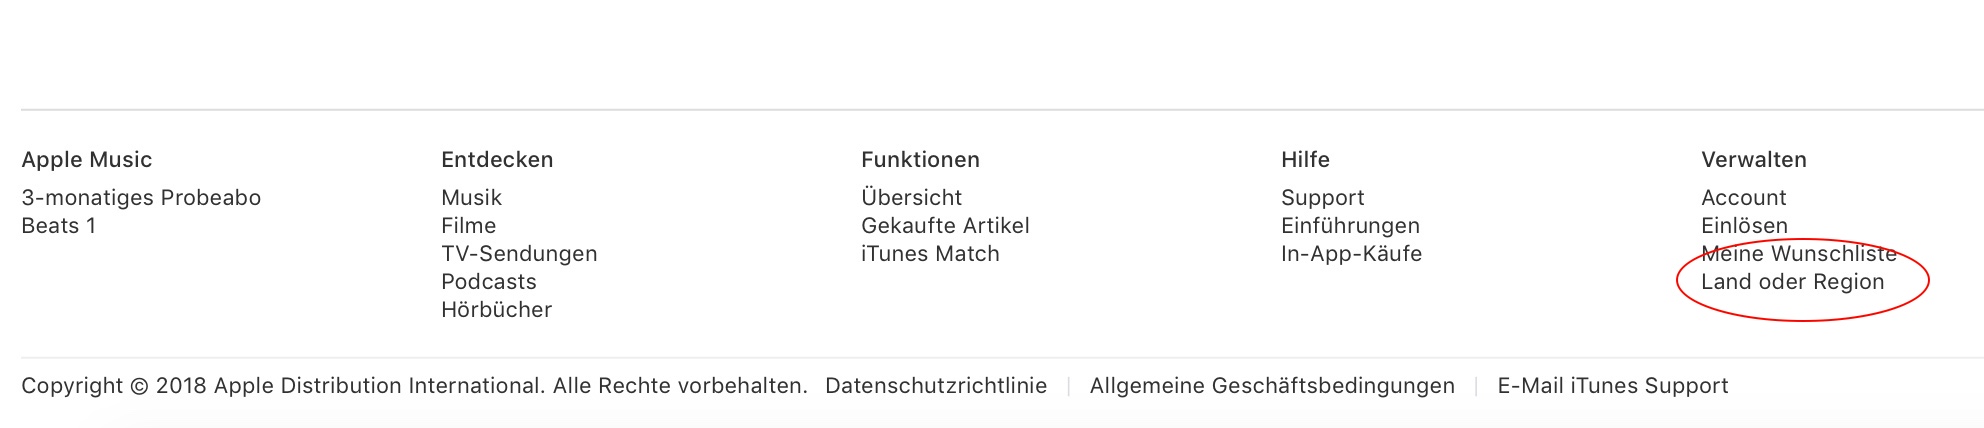This screenshot has height=428, width=1984.
Task: Browse Hörbücher in the footer
Action: coord(496,310)
